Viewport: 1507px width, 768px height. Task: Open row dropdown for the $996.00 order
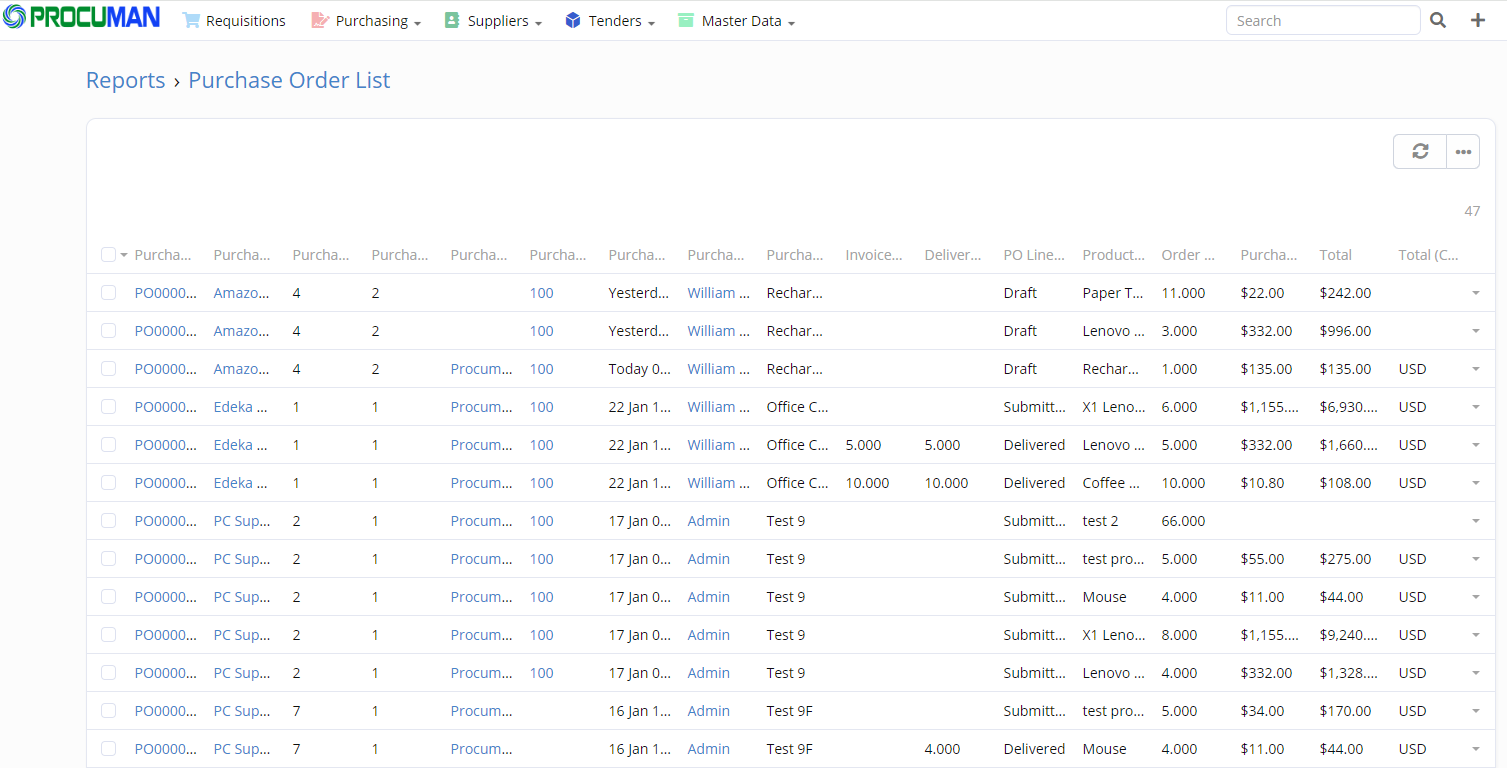(x=1475, y=331)
